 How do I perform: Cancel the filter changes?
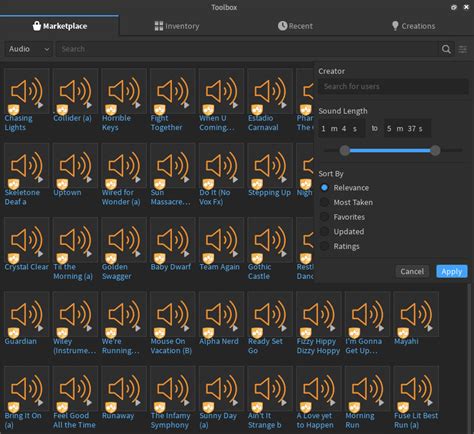(412, 271)
